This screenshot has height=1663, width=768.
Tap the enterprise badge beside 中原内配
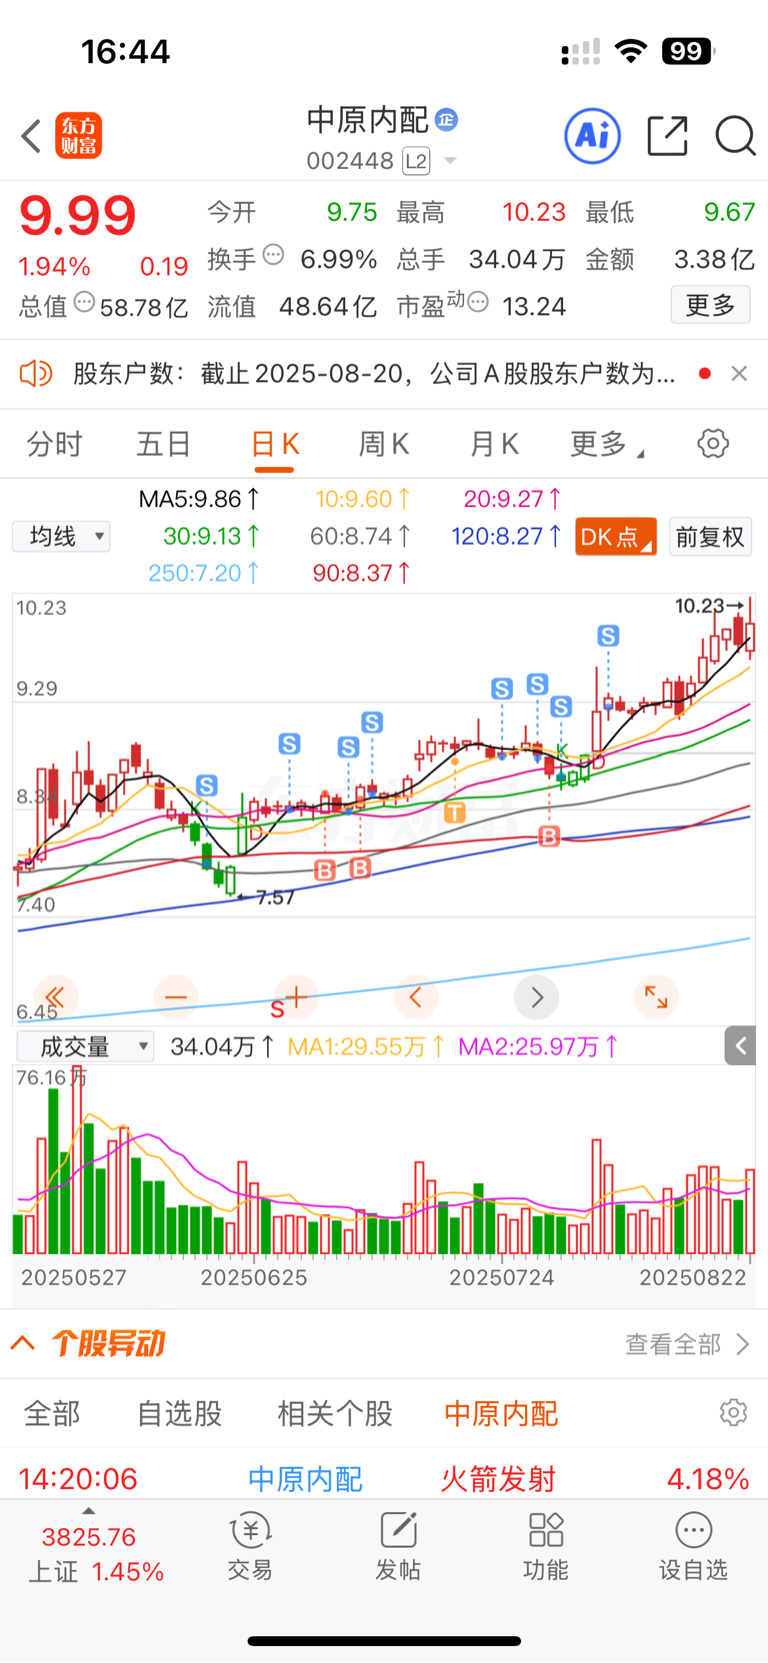pyautogui.click(x=447, y=119)
